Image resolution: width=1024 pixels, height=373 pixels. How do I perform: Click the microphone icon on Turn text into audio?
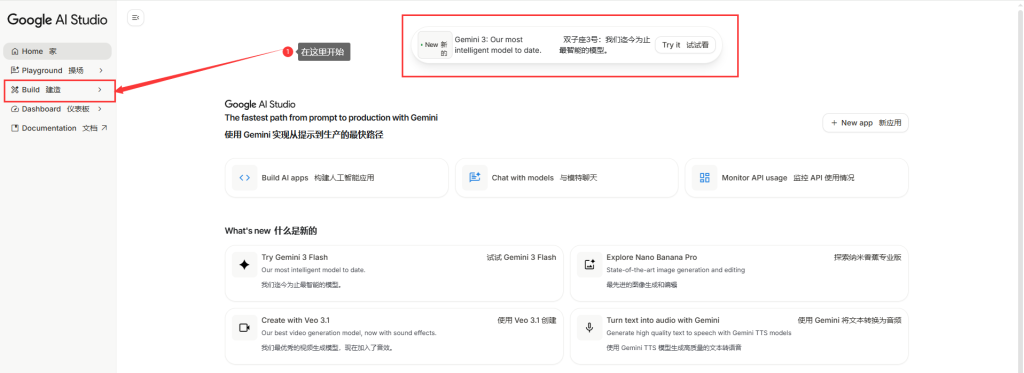[x=590, y=327]
